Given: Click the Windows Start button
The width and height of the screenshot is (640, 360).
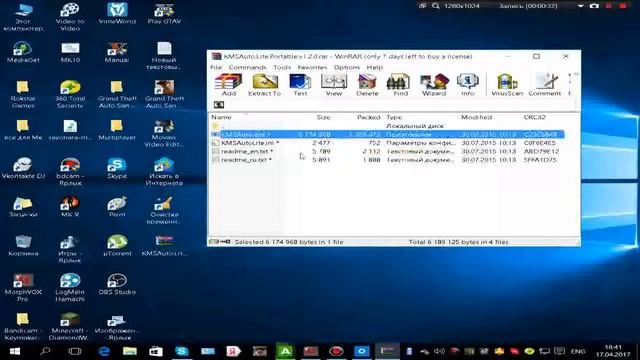Looking at the screenshot, I should [15, 351].
